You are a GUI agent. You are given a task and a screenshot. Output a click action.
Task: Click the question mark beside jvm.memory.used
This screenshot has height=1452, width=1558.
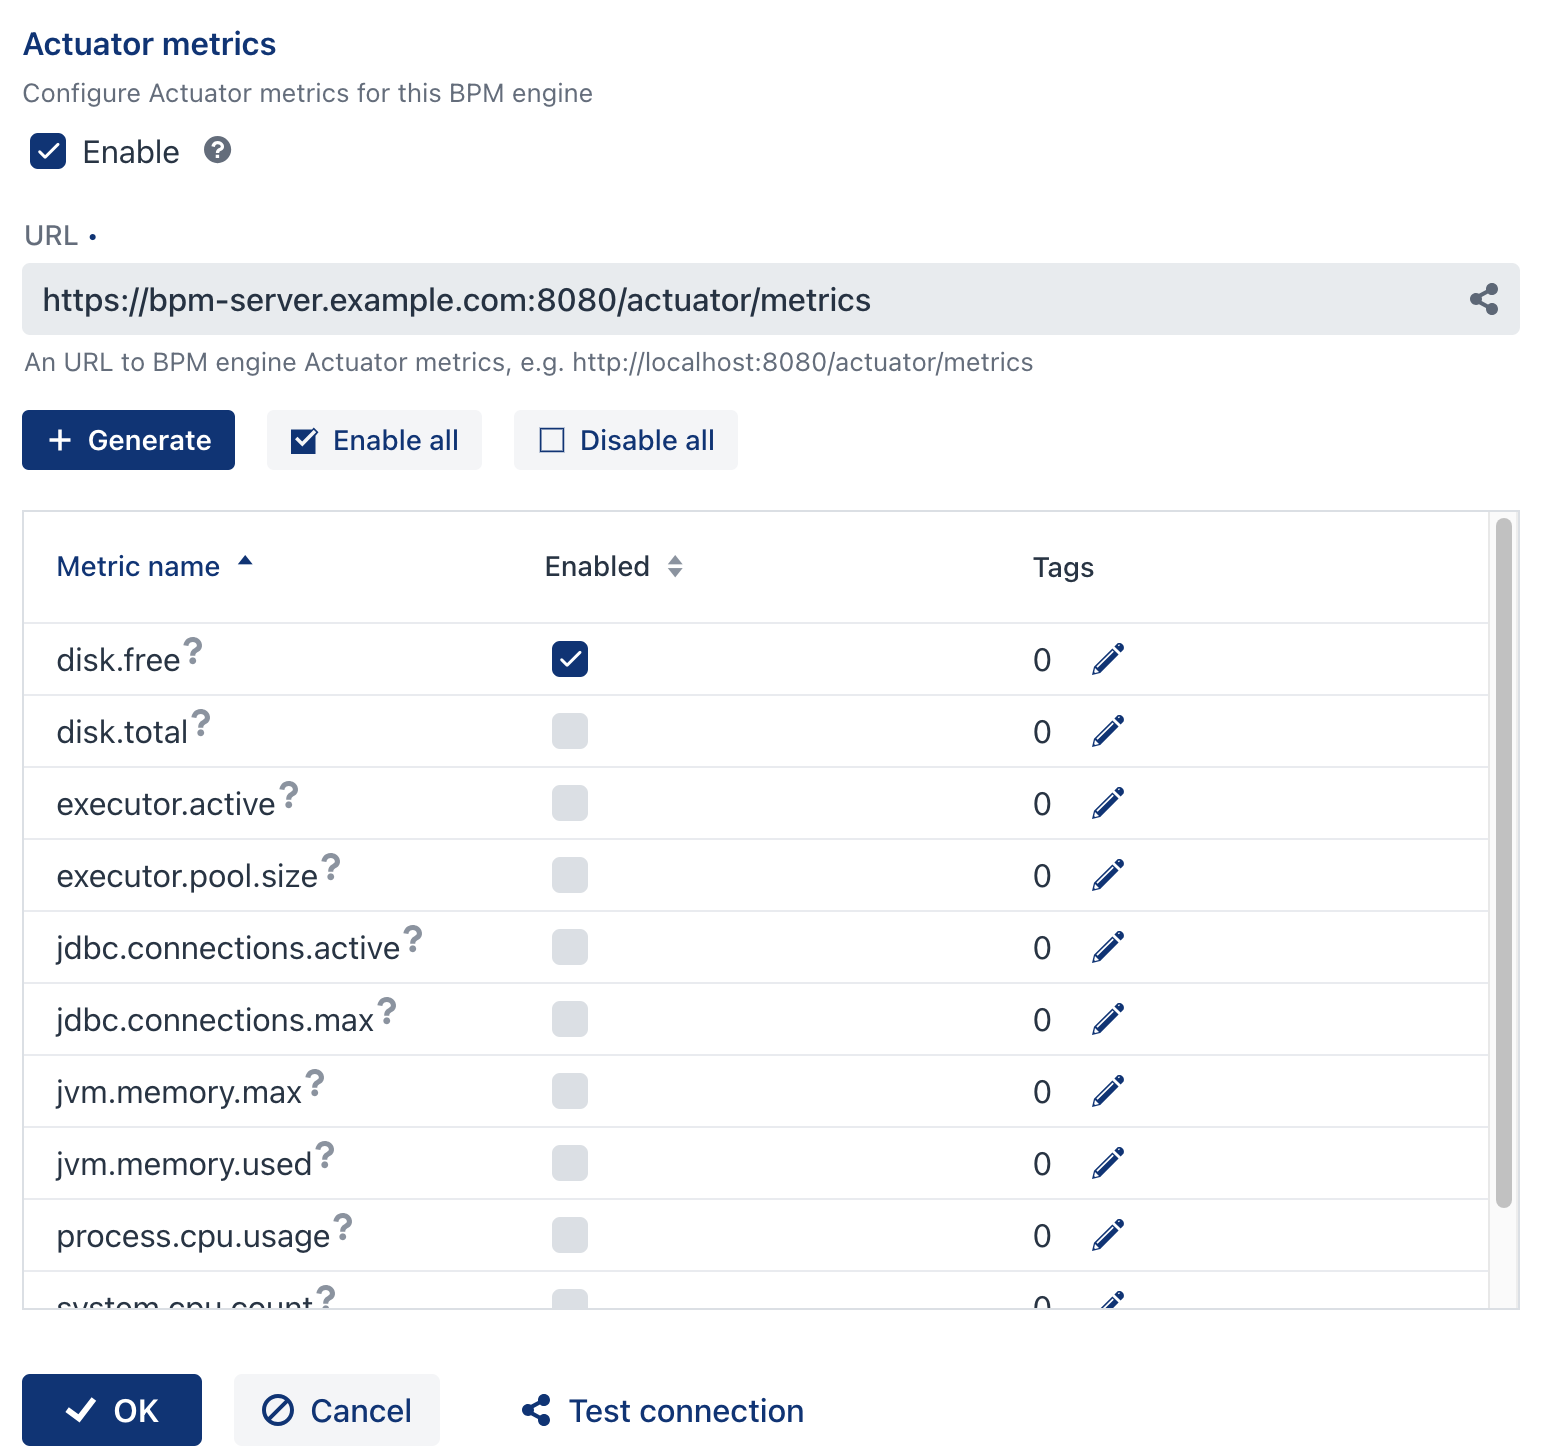point(326,1153)
